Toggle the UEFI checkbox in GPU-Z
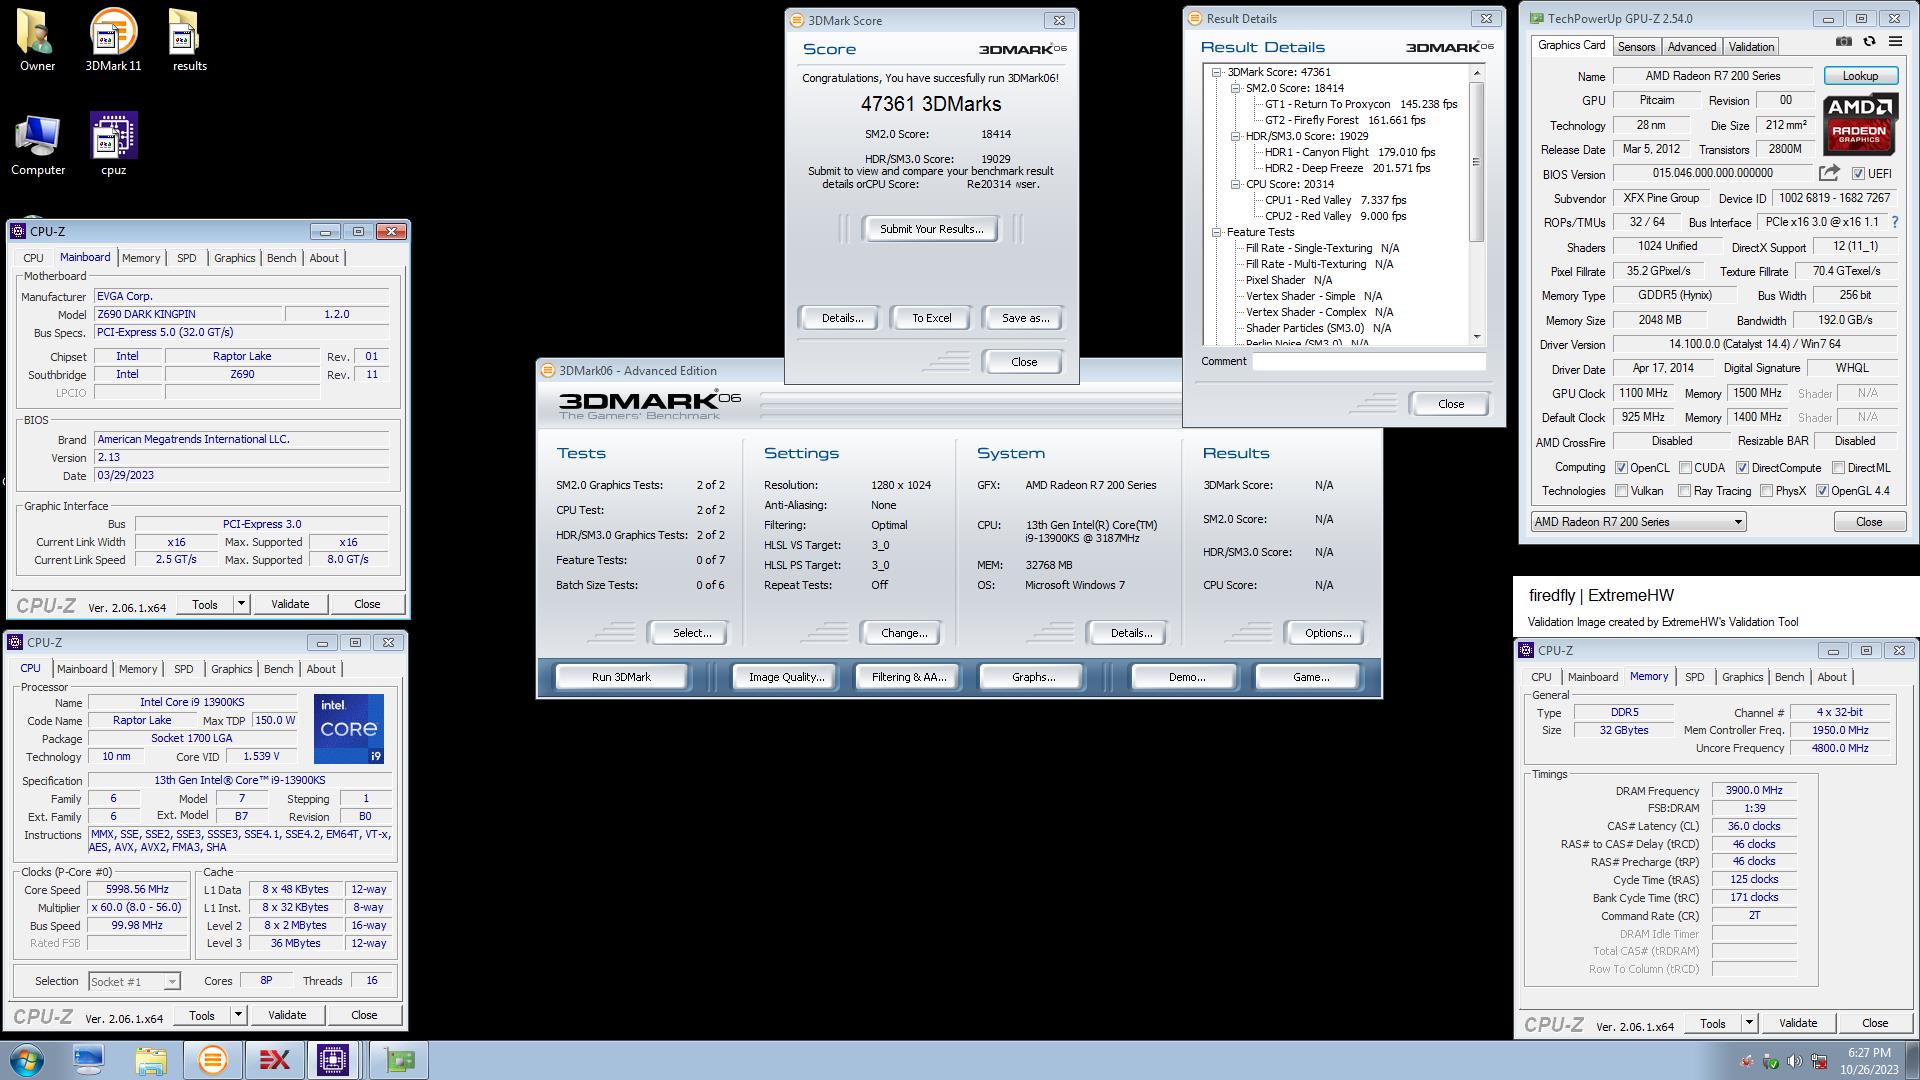 (1858, 174)
